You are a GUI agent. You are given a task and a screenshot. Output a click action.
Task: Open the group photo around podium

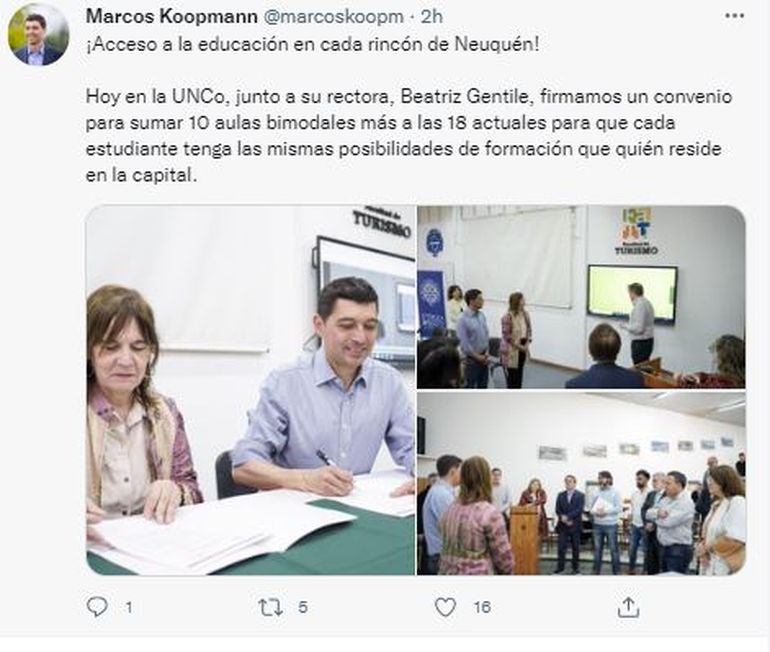(581, 483)
